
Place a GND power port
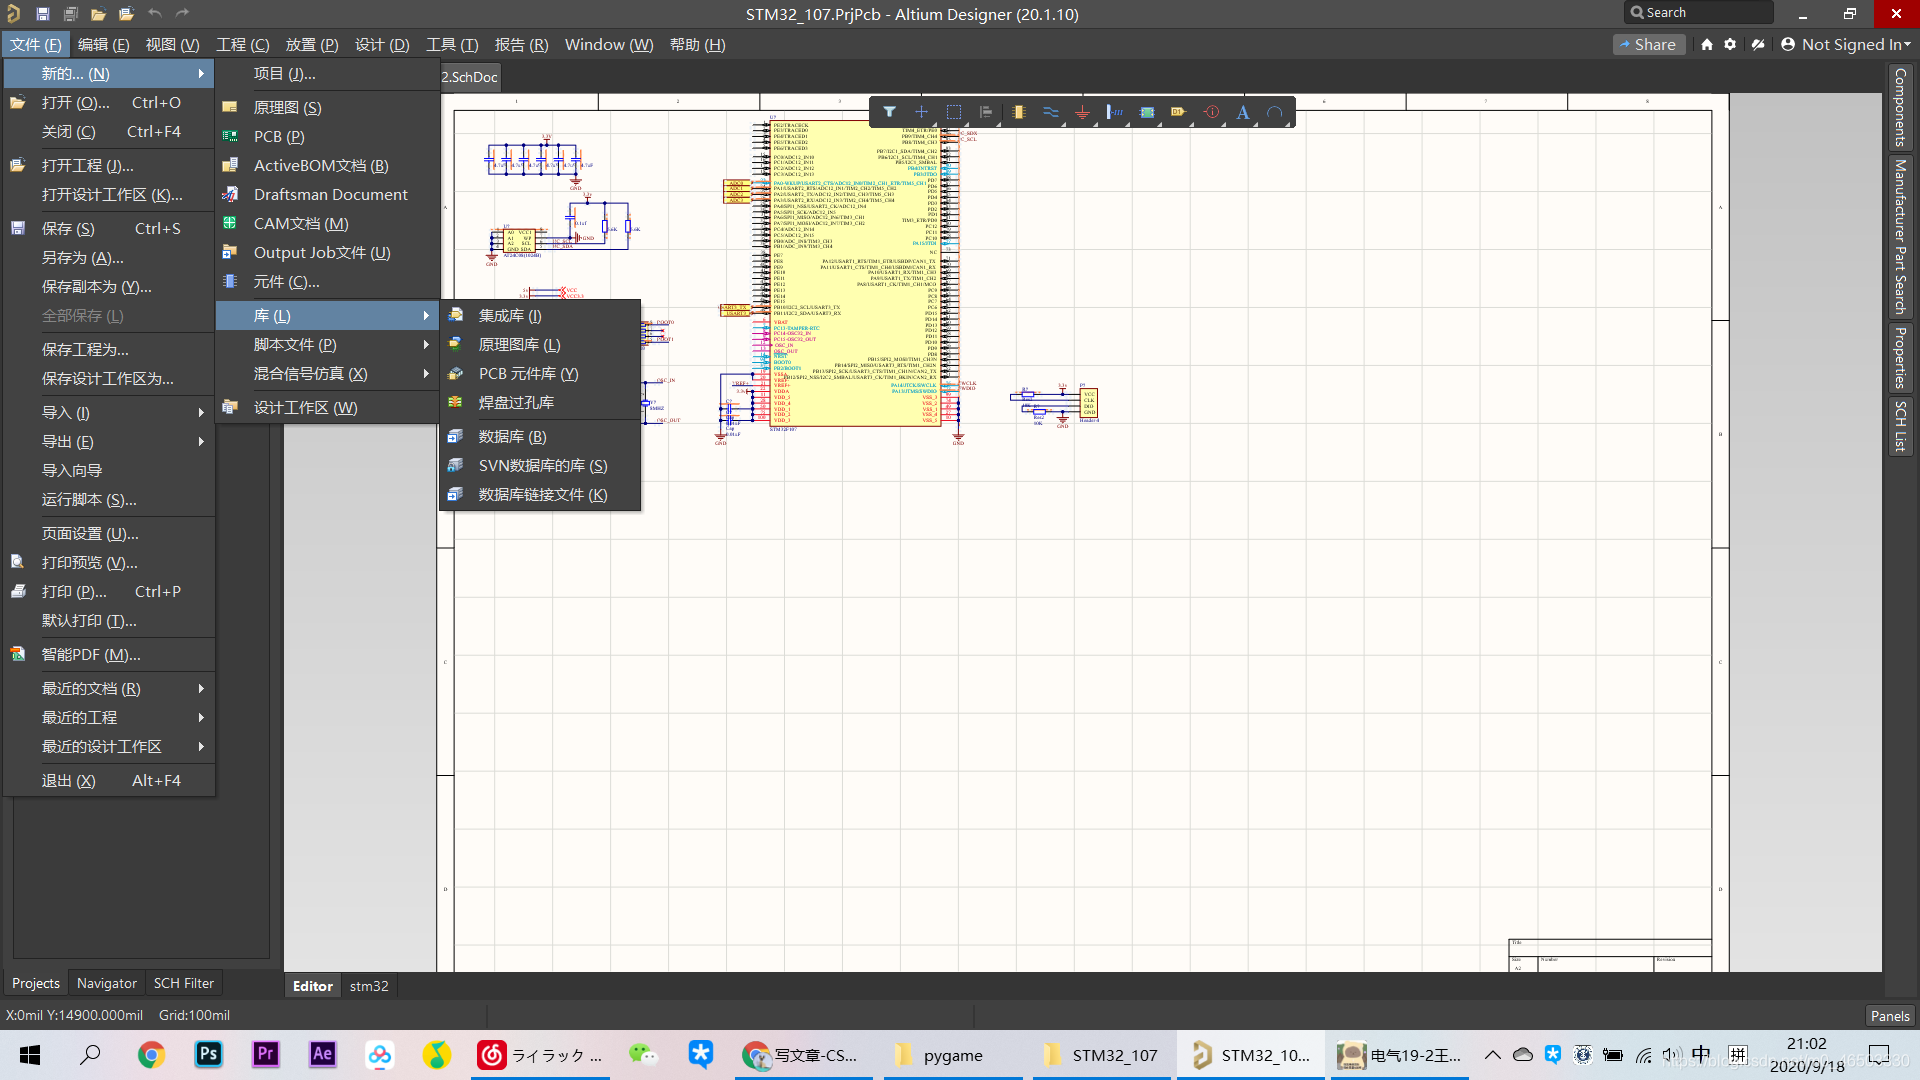click(x=1082, y=112)
